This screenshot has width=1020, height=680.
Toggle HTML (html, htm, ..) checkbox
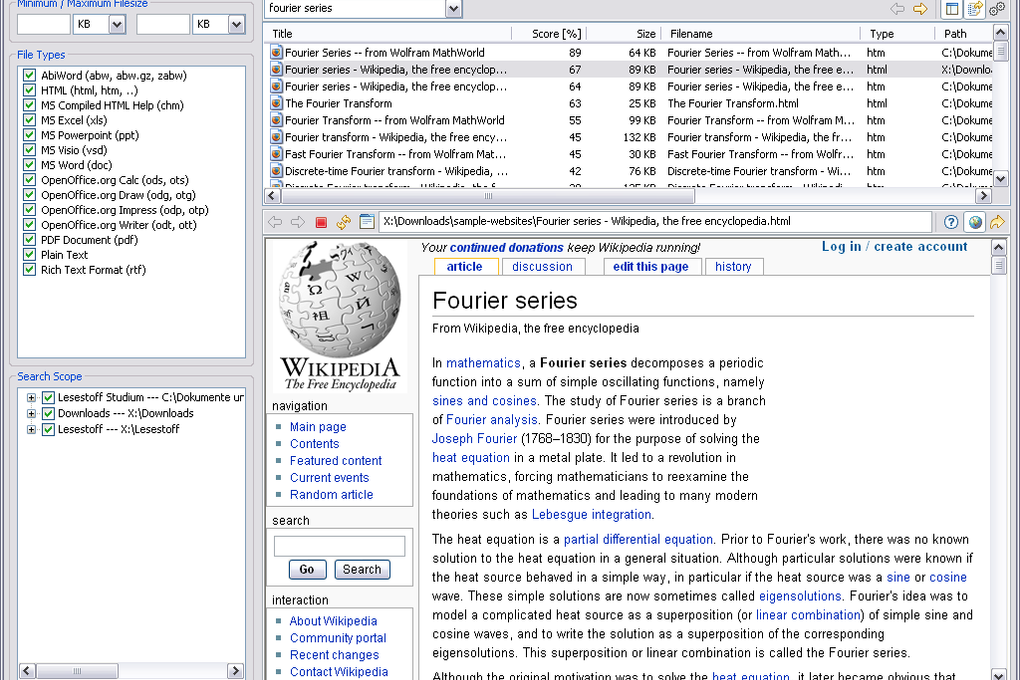pos(29,90)
